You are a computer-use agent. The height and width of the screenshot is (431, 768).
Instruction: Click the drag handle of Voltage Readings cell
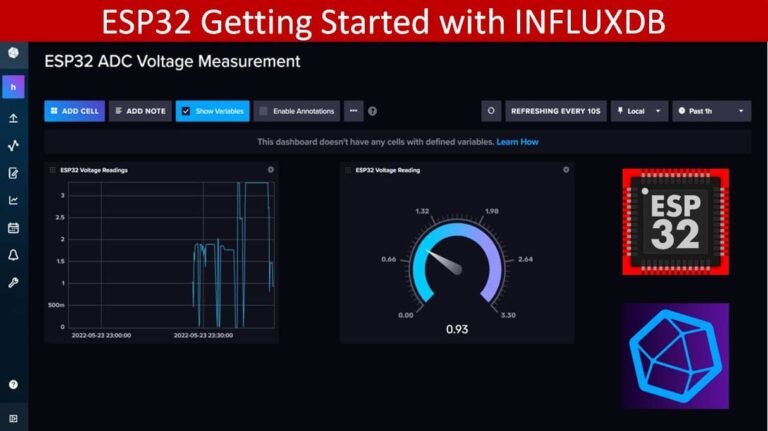pos(52,170)
